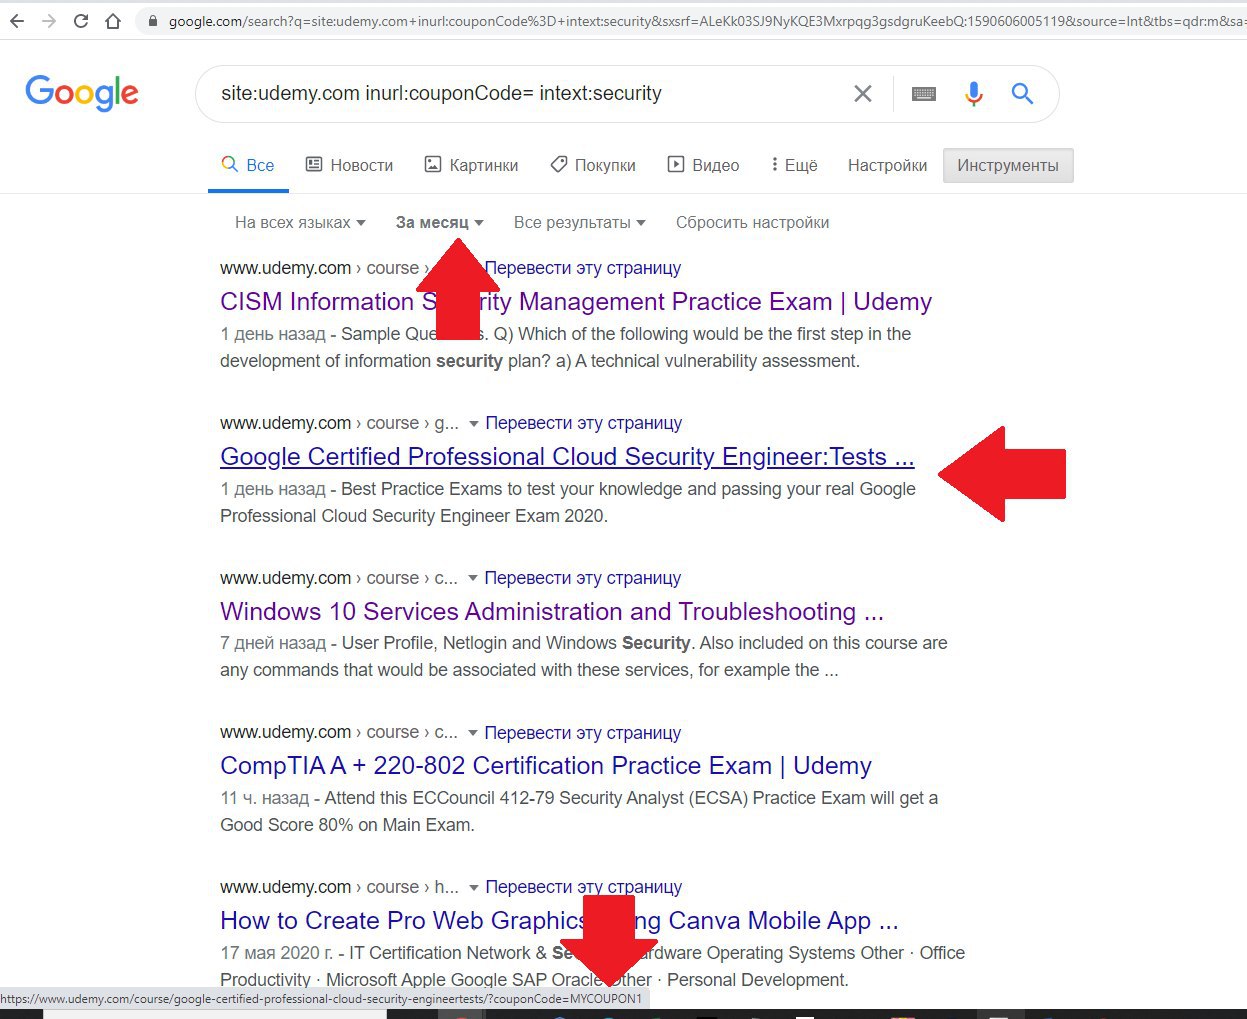Open CISM Information Security Management result
The image size is (1247, 1019).
pos(576,302)
